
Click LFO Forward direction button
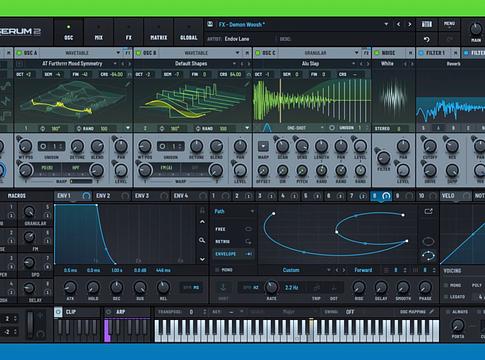tap(363, 270)
